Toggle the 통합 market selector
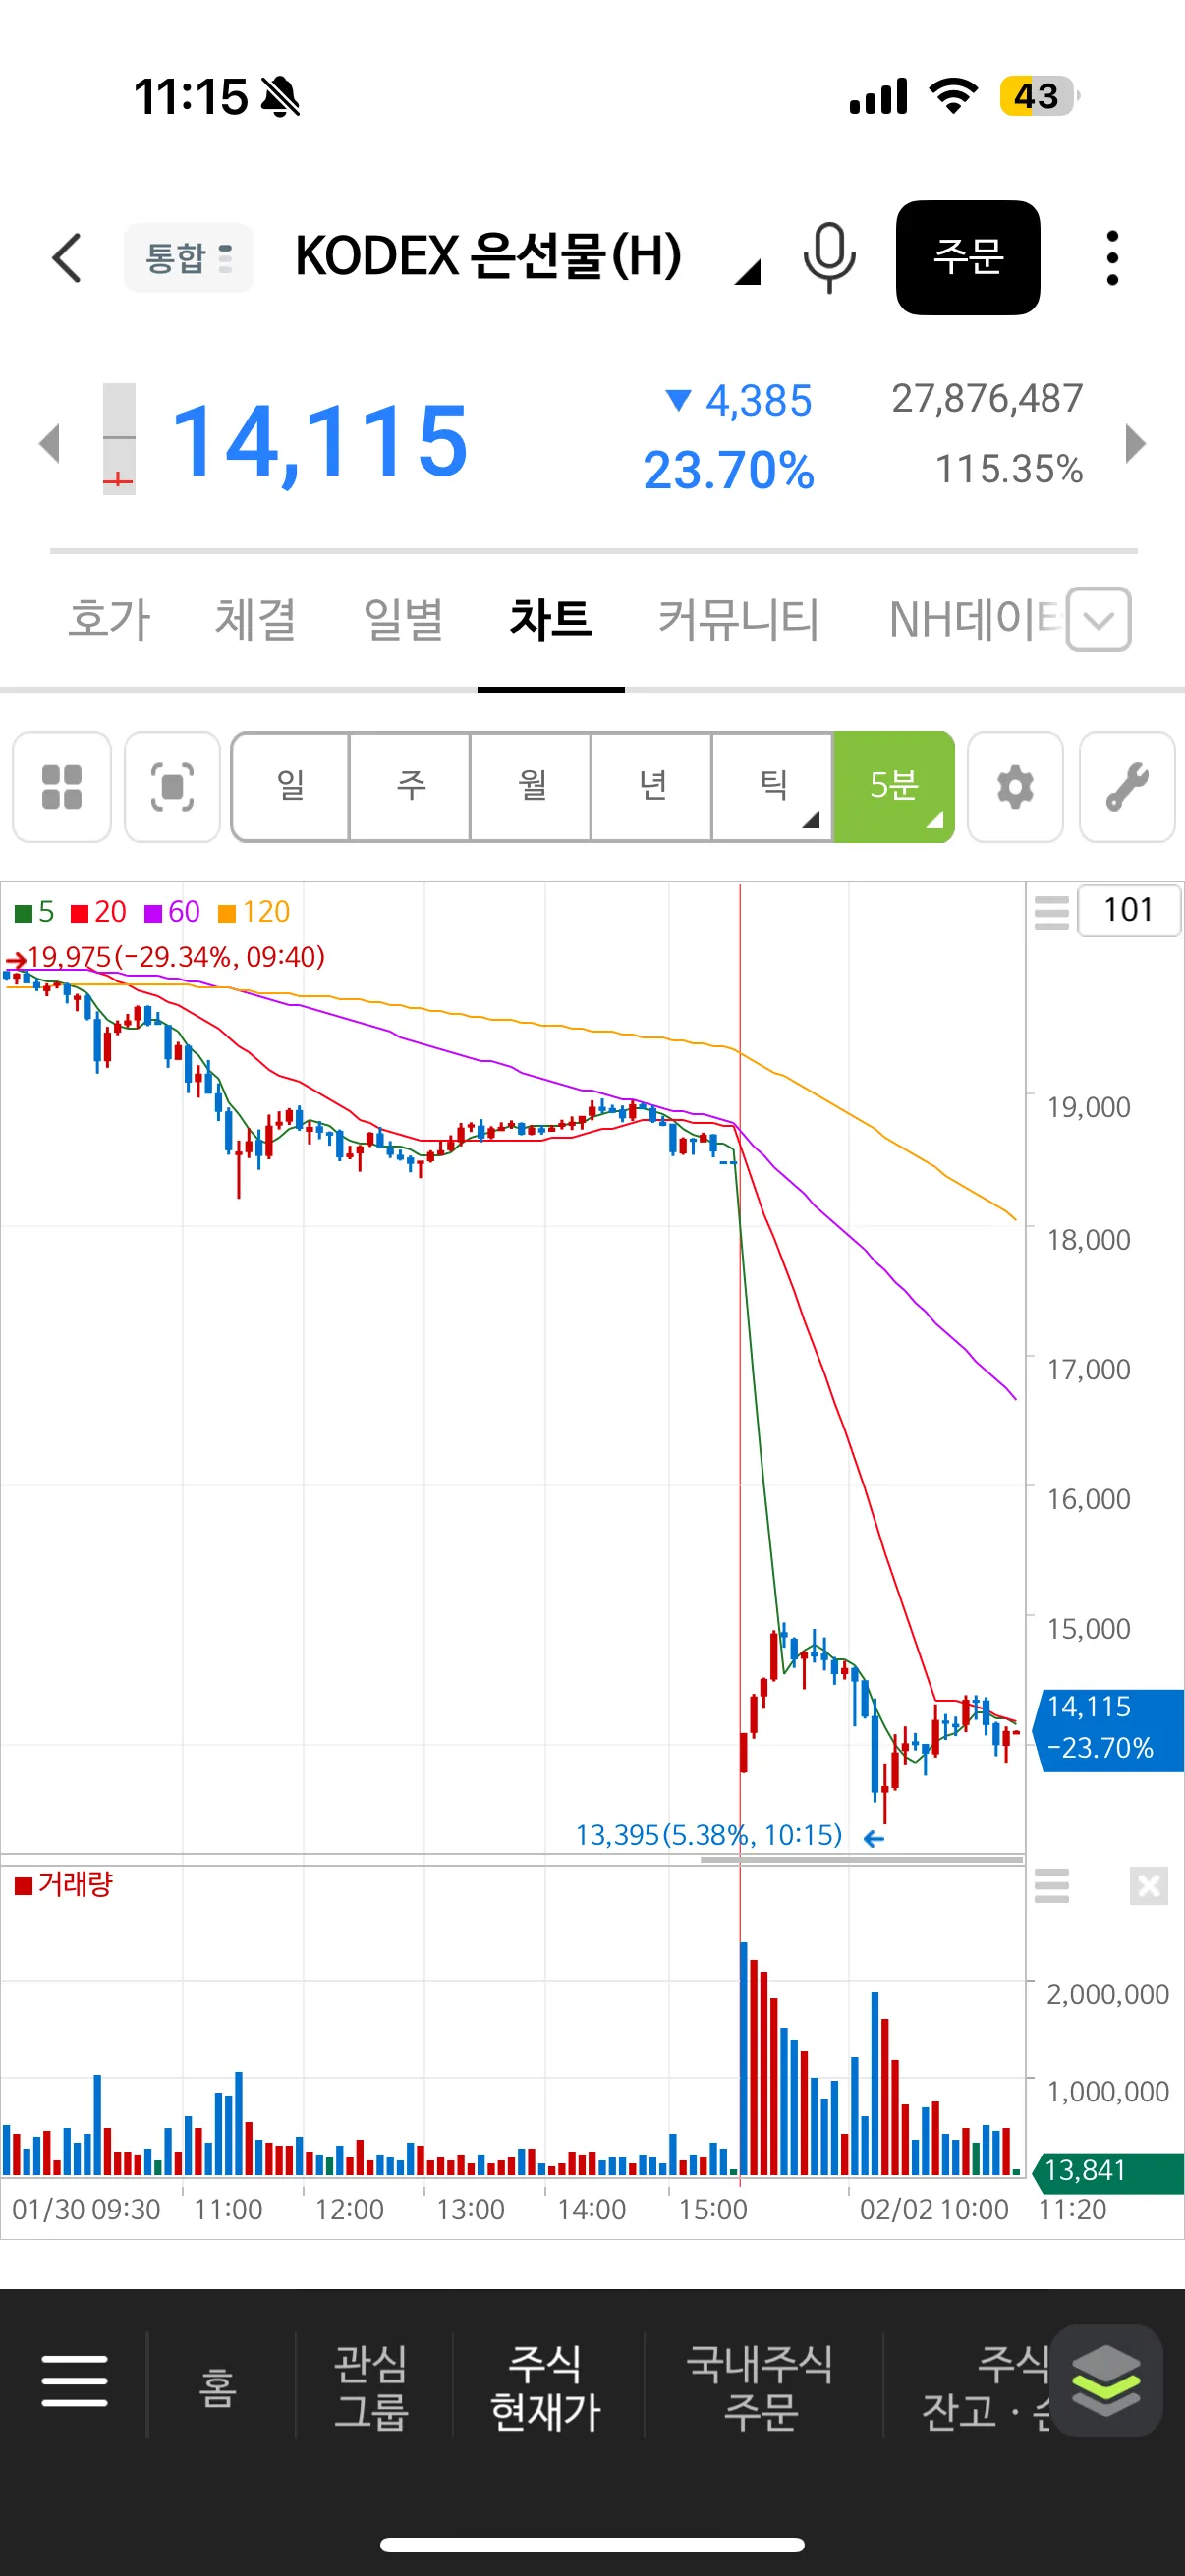 click(x=188, y=258)
